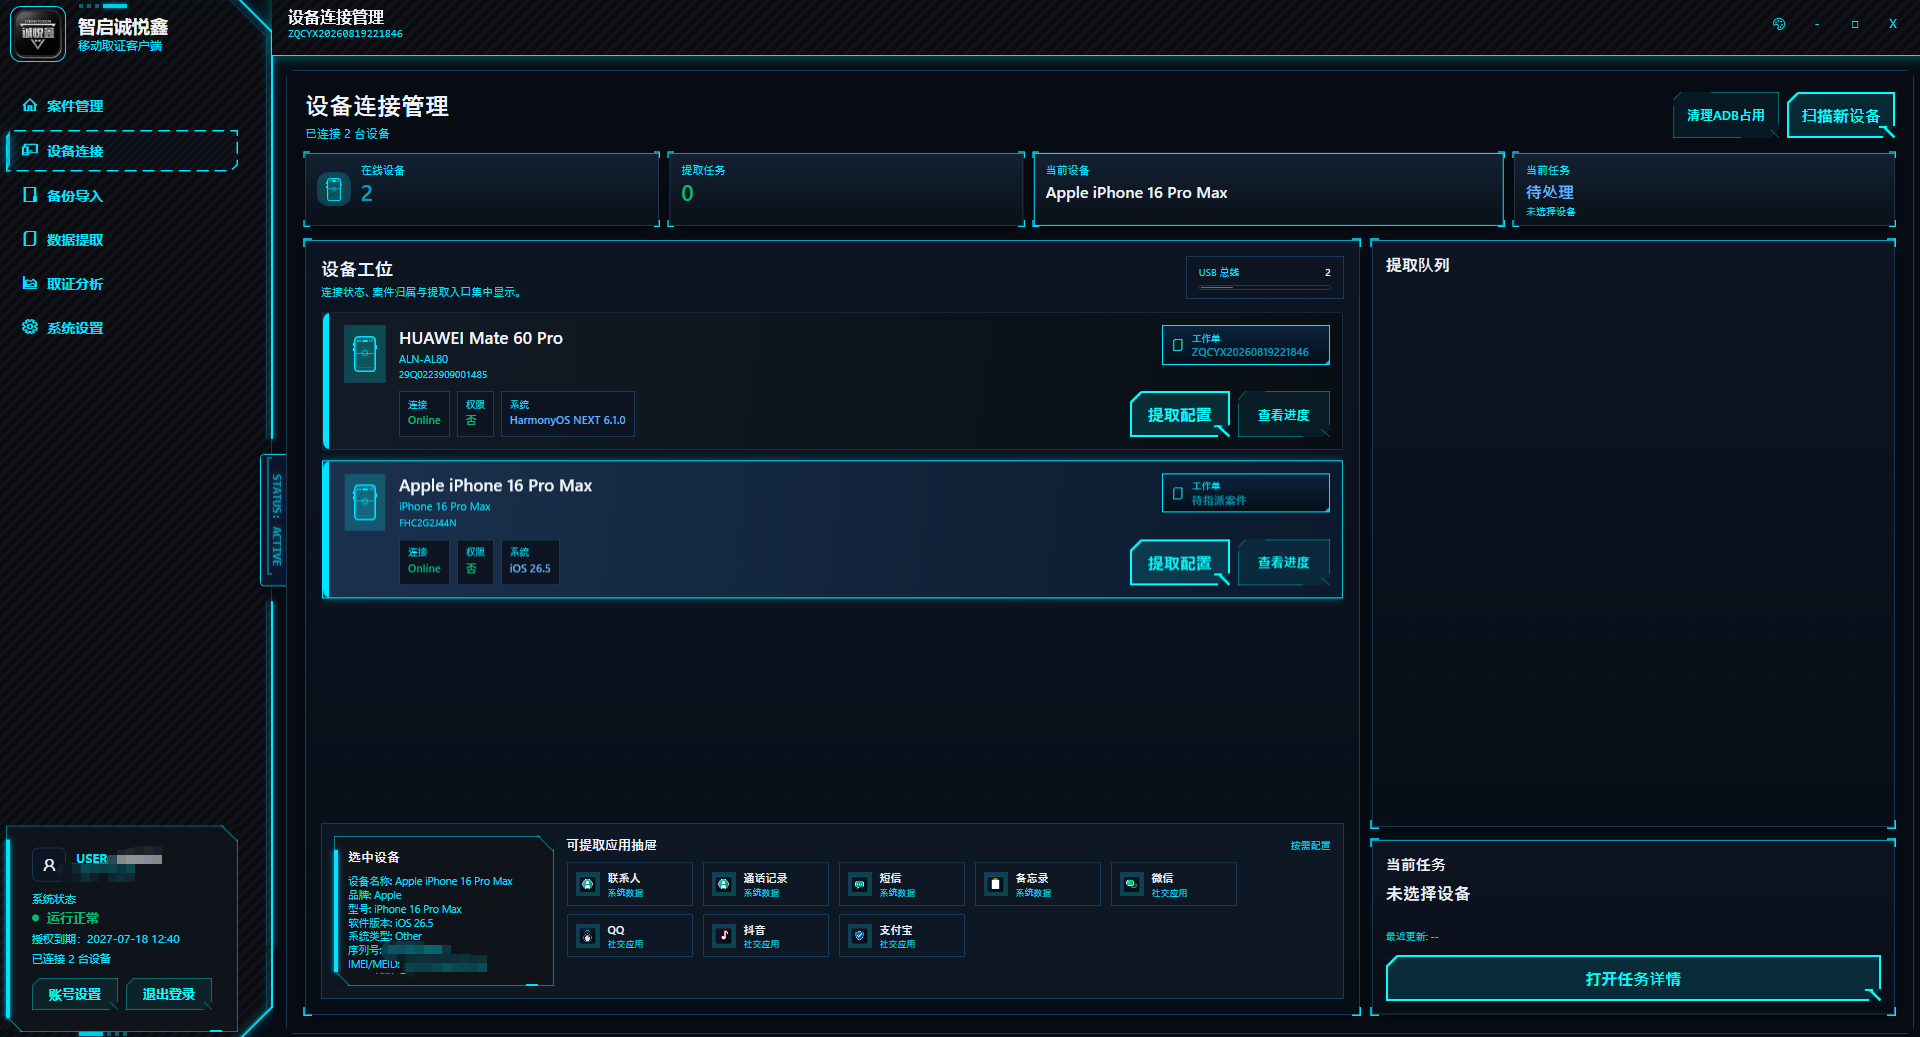Select the 提取任务 summary card
Screen dimensions: 1920x1037
846,190
